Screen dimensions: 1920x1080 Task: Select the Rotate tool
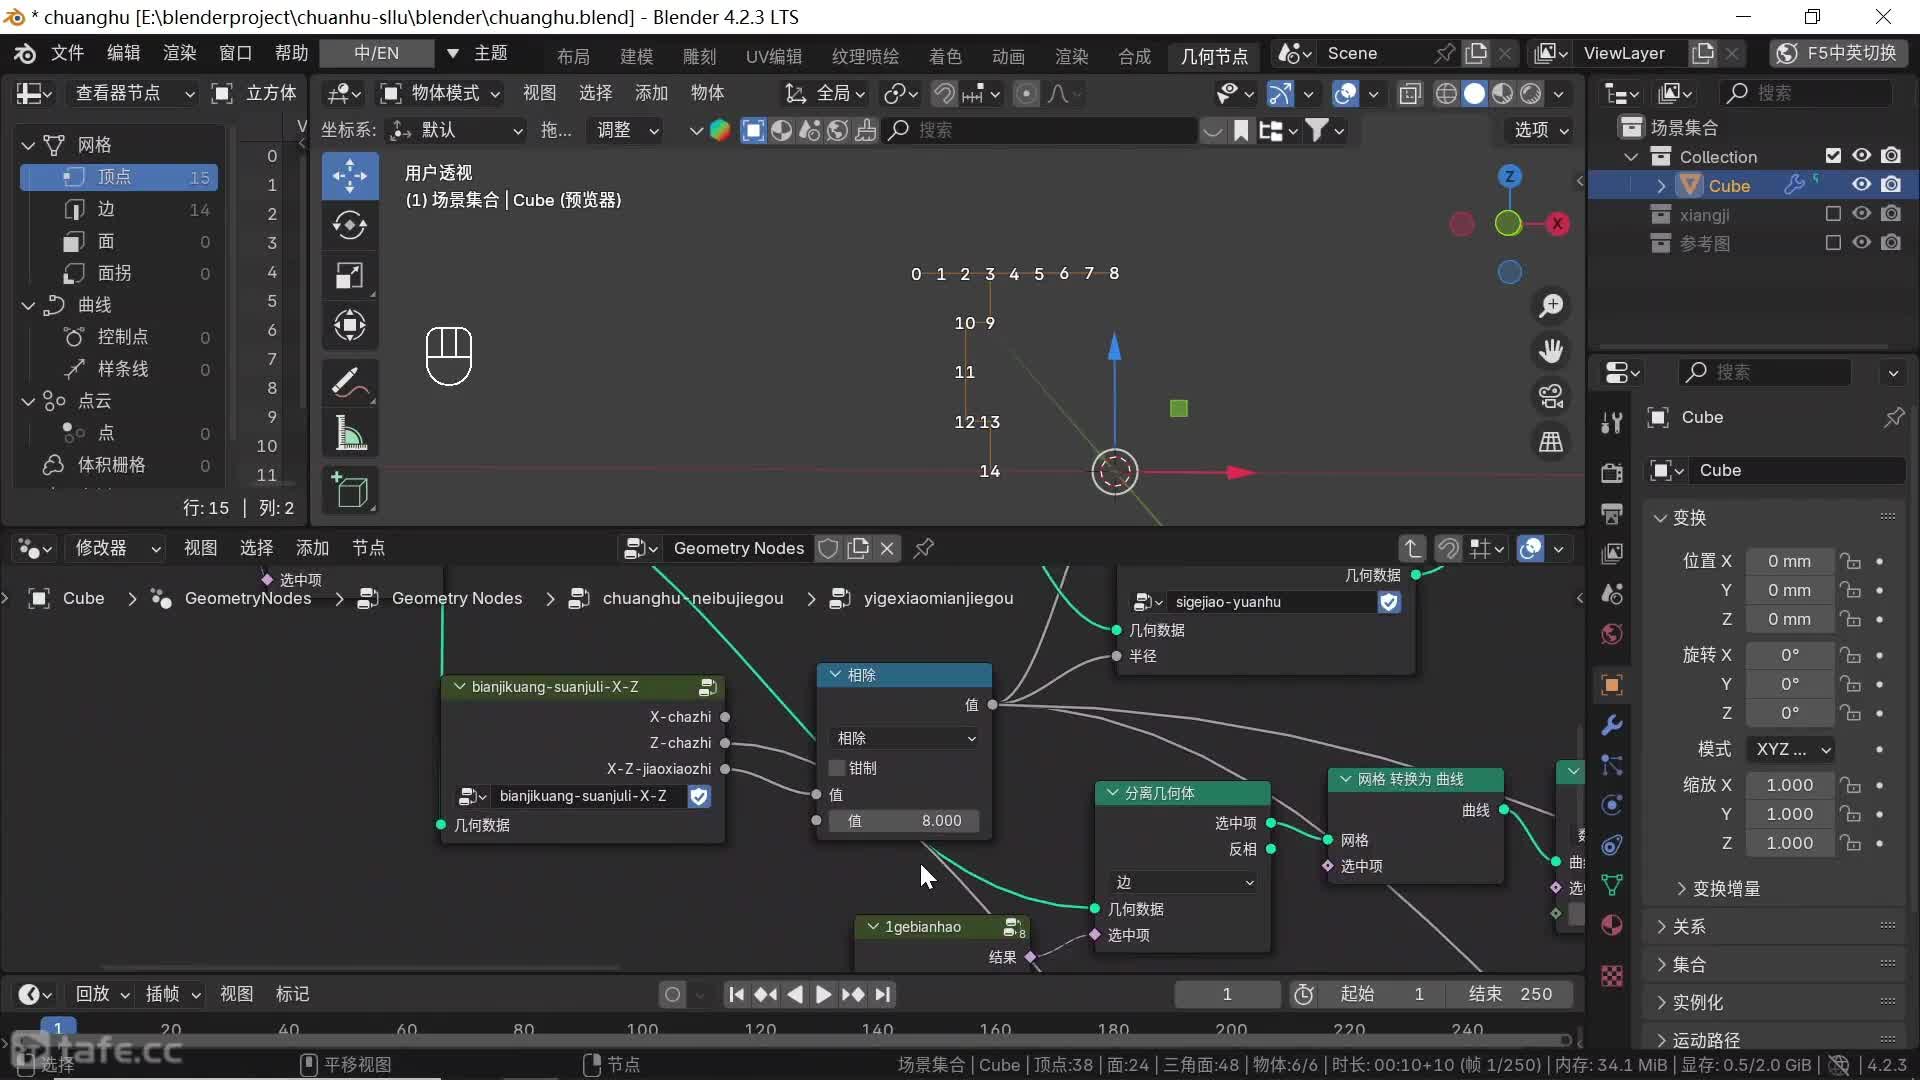(x=349, y=226)
